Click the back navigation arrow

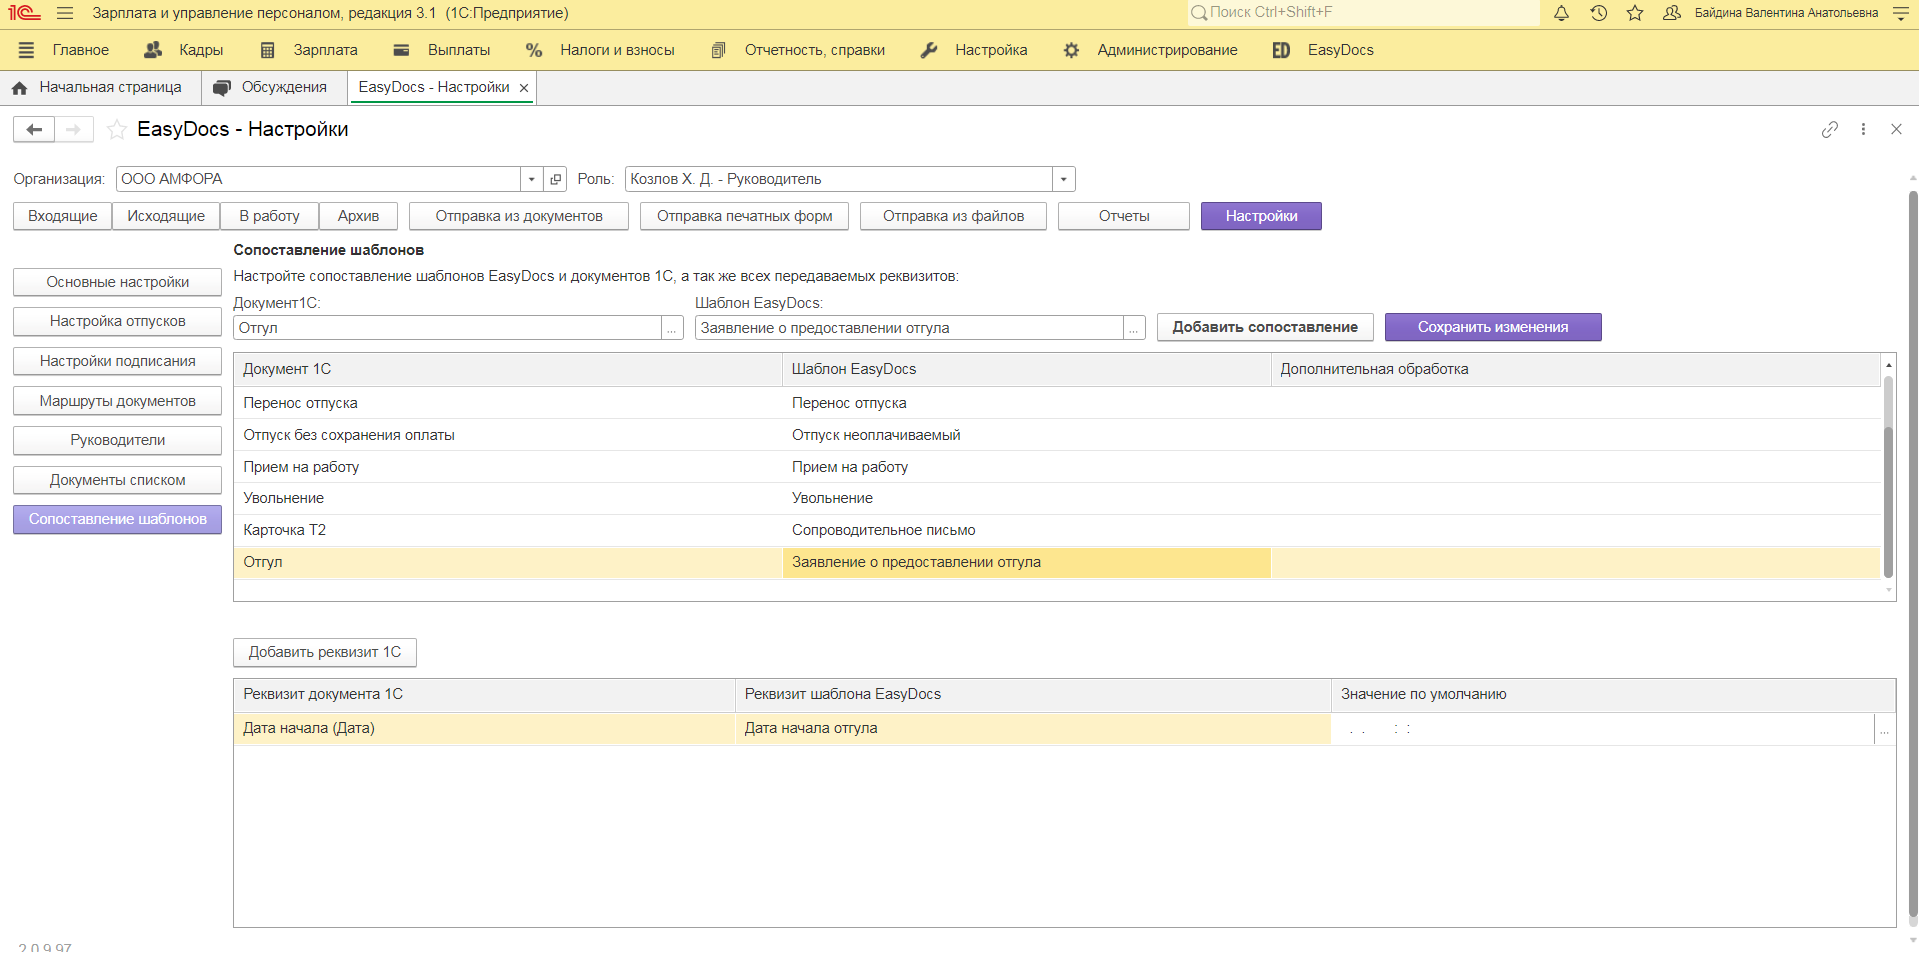click(x=34, y=129)
